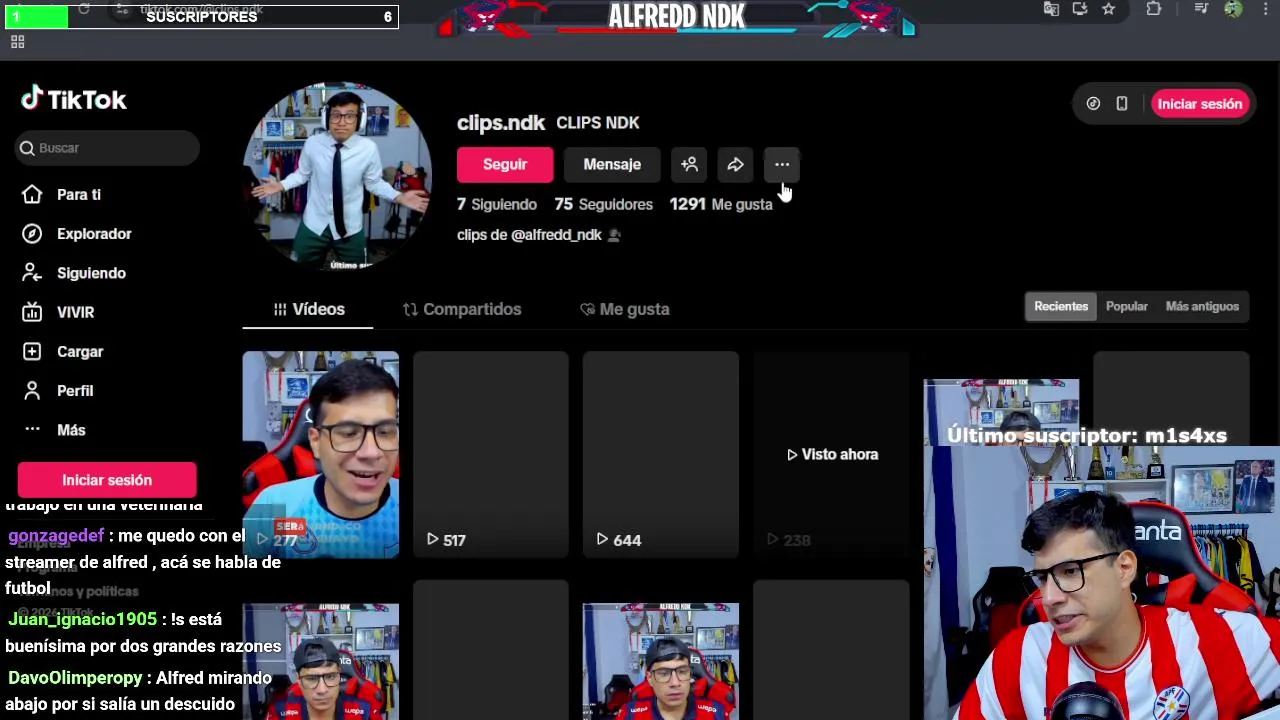1280x720 pixels.
Task: Select the Vídeos tab
Action: click(x=308, y=309)
